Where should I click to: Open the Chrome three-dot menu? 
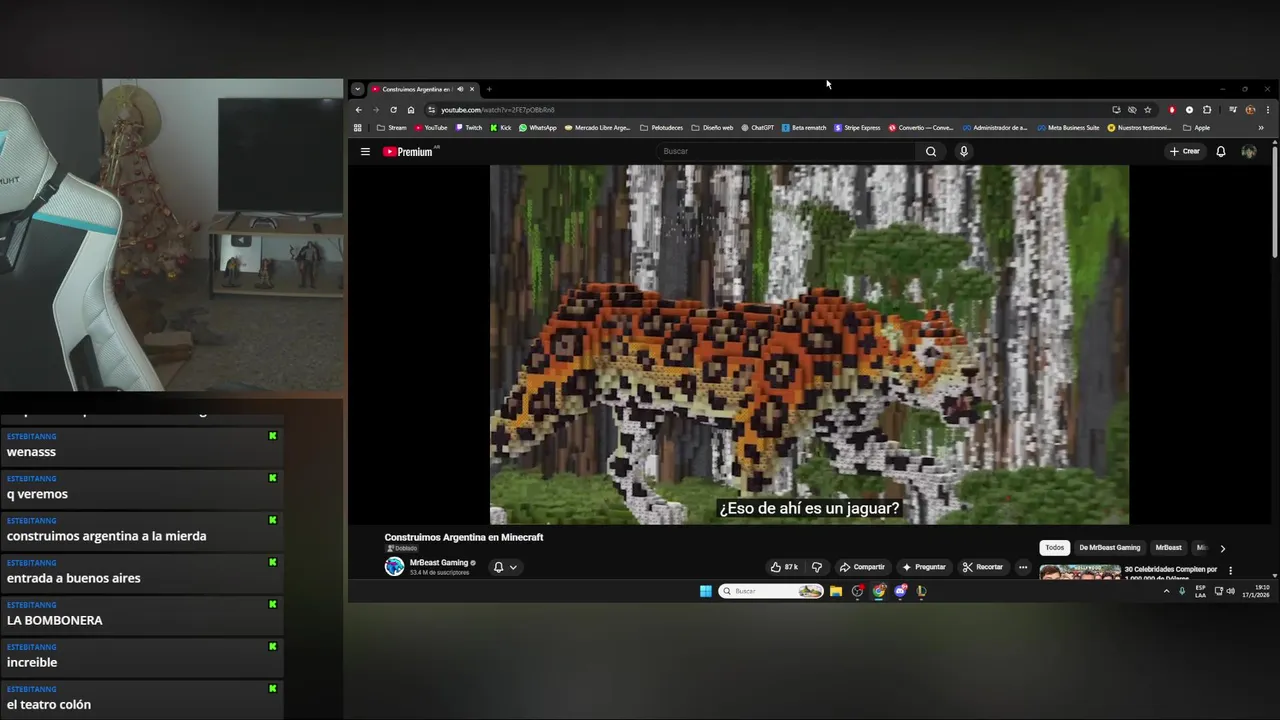coord(1268,110)
